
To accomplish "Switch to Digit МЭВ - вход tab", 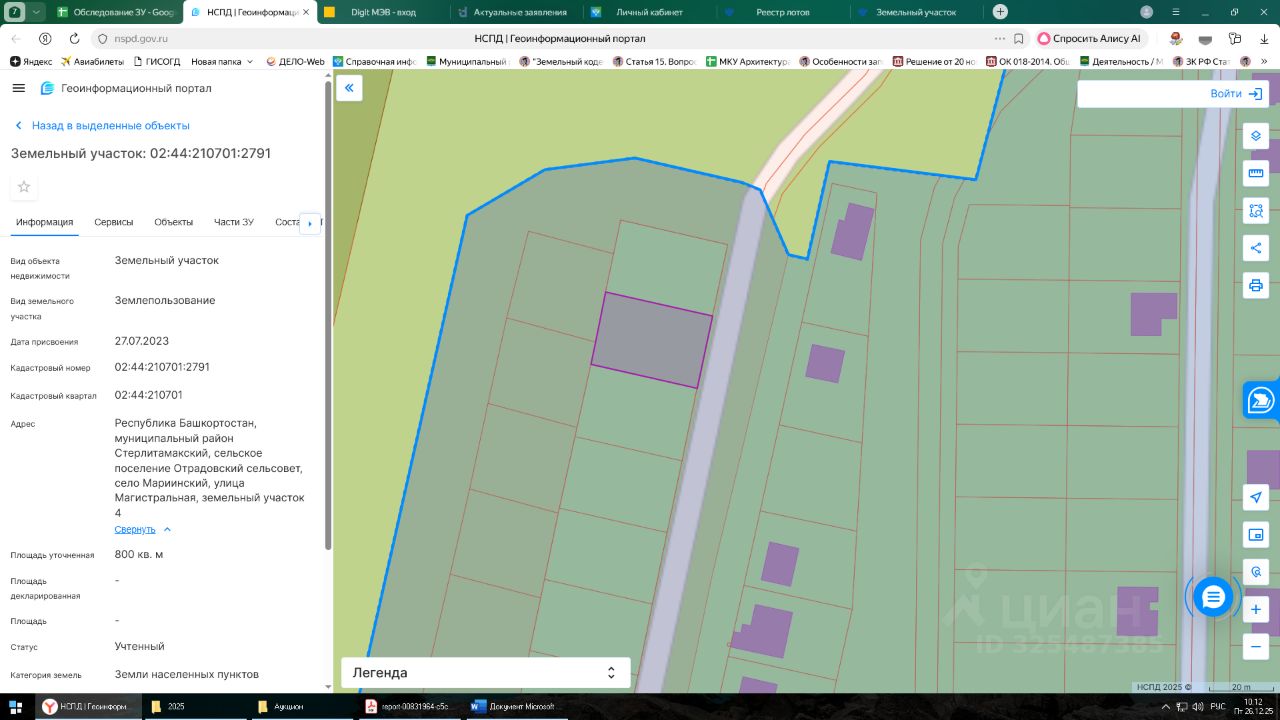I will [384, 12].
